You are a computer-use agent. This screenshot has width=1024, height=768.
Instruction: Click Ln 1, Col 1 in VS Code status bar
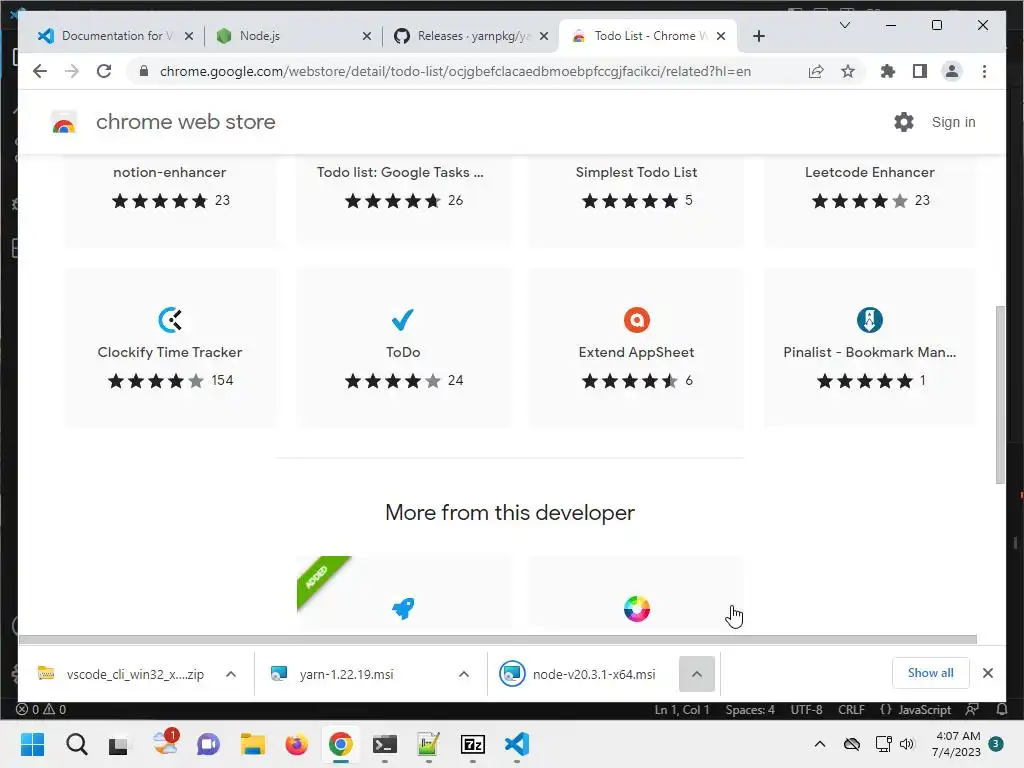point(682,709)
